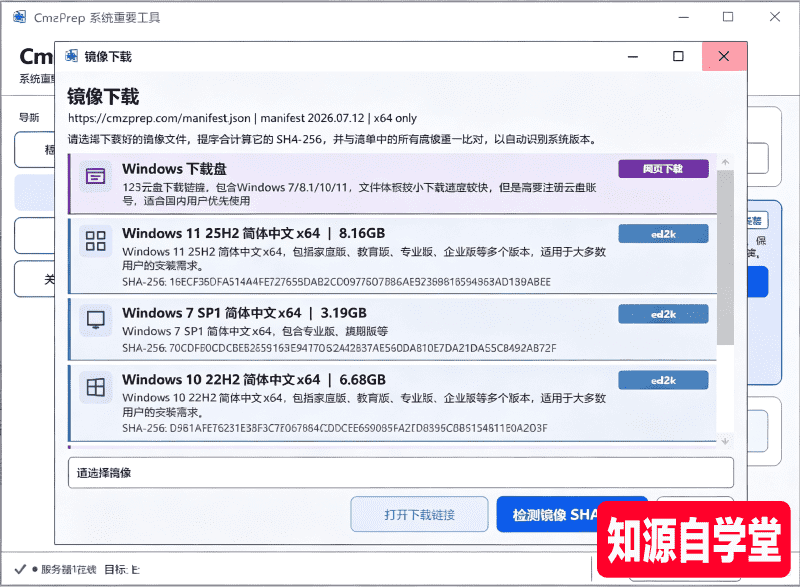Click the Windows 11 25H2 grid icon
This screenshot has height=587, width=800.
point(95,241)
